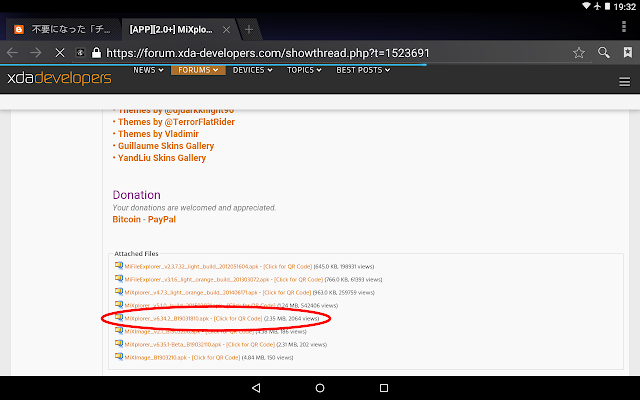Click attachment icon for MiFileExplorer_v3.1.6 file
Viewport: 640px width, 400px height.
119,279
